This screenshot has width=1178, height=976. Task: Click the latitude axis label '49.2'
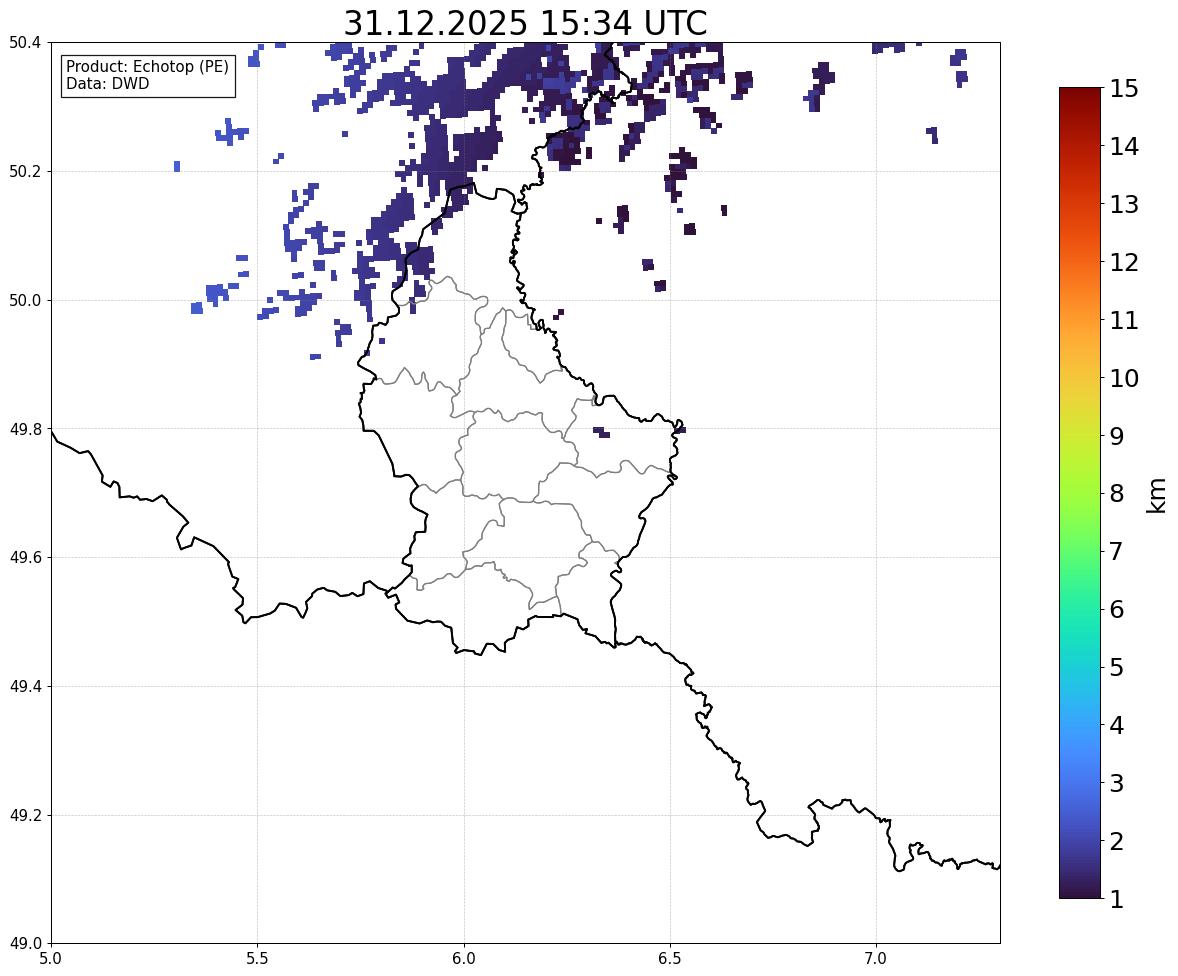25,815
